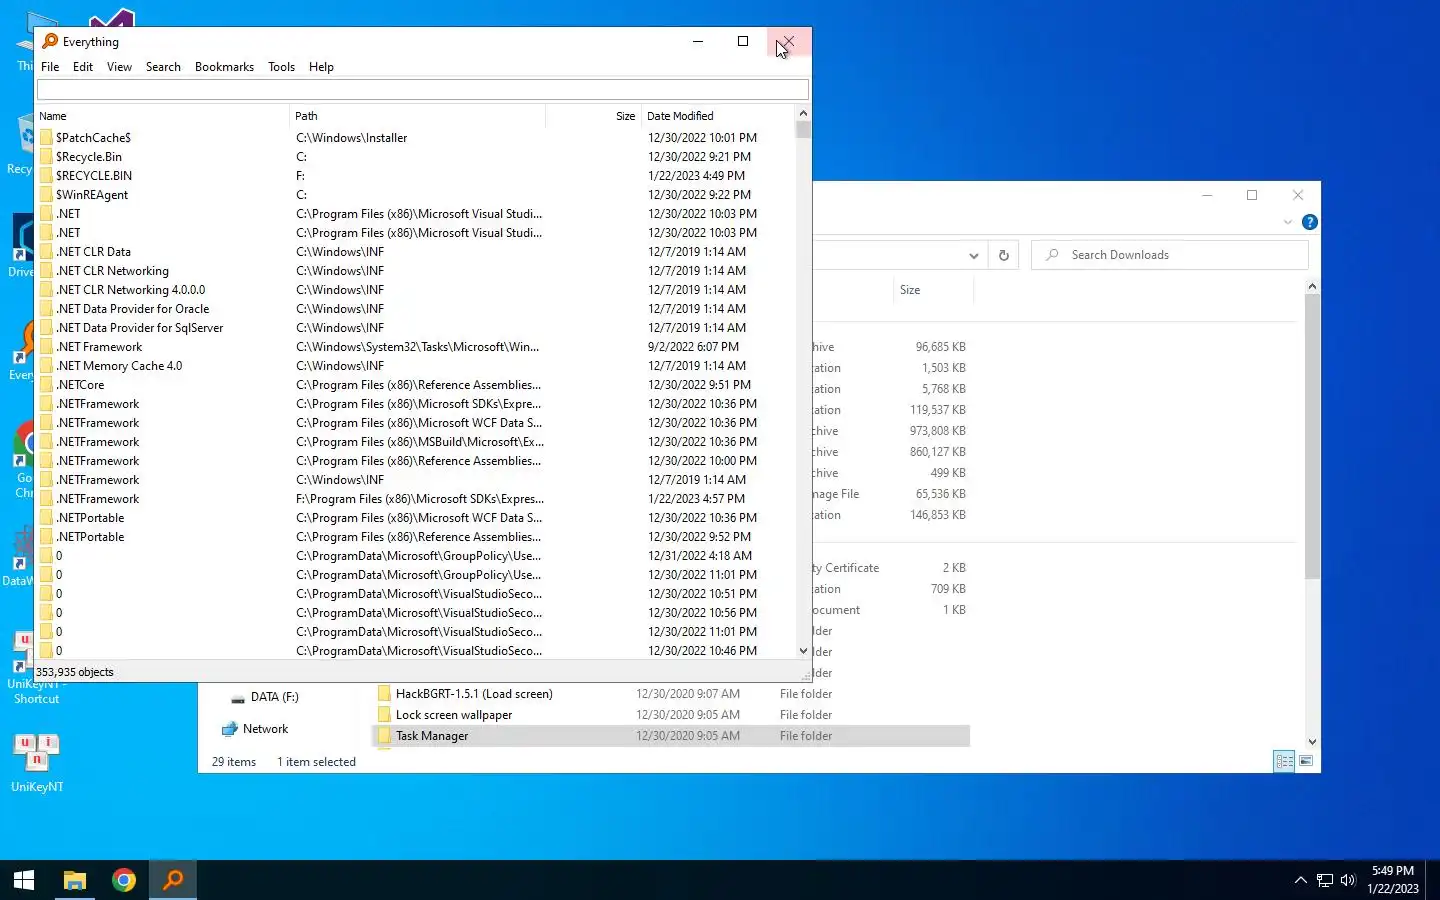
Task: Select the .NET Data Provider for Oracle icon
Action: tap(46, 309)
